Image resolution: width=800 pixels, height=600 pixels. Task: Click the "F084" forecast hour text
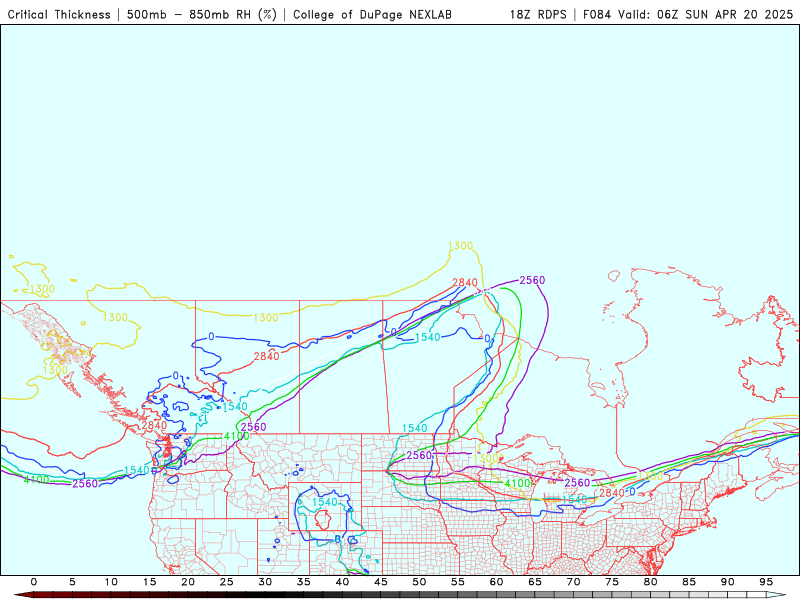(x=597, y=15)
